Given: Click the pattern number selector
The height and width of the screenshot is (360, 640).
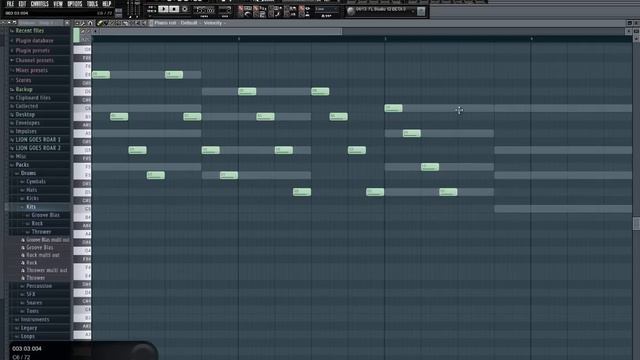Looking at the screenshot, I should coord(225,9).
